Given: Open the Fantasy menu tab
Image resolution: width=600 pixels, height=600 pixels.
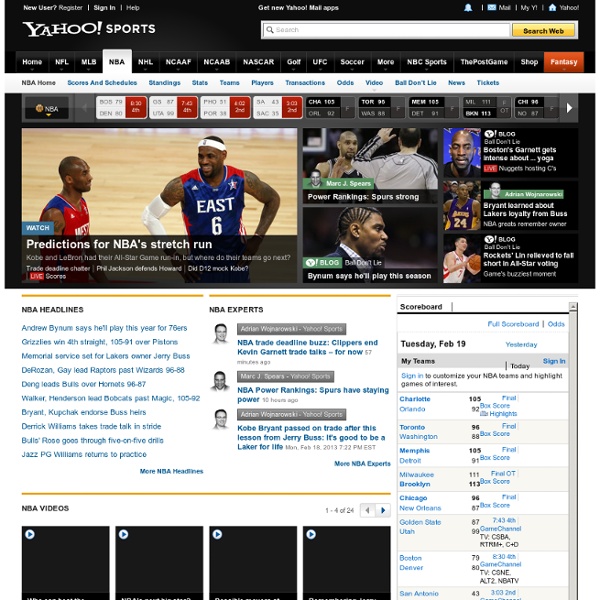Looking at the screenshot, I should point(563,62).
